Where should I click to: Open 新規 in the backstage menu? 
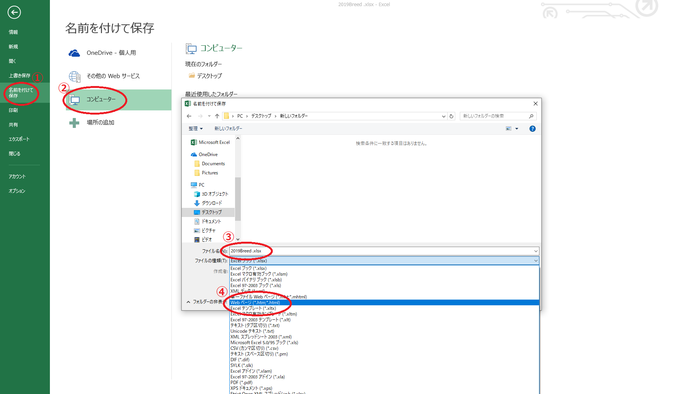[13, 47]
